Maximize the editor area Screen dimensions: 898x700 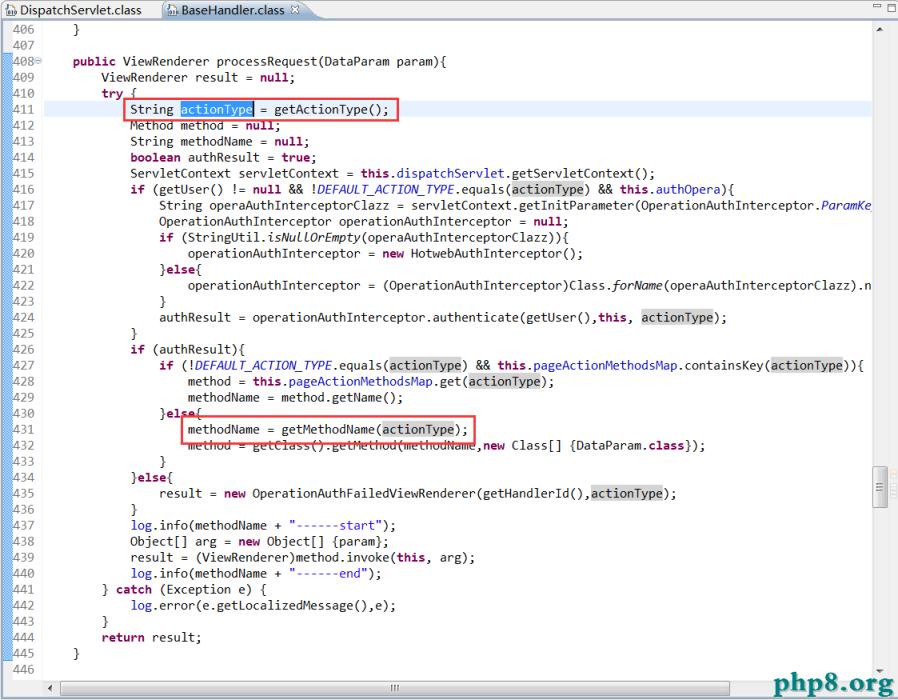click(891, 6)
